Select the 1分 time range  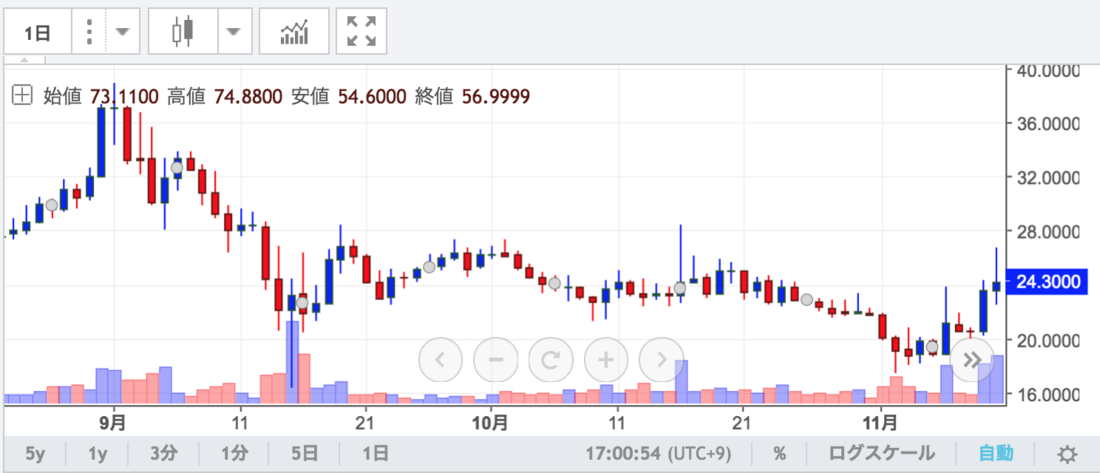[234, 454]
